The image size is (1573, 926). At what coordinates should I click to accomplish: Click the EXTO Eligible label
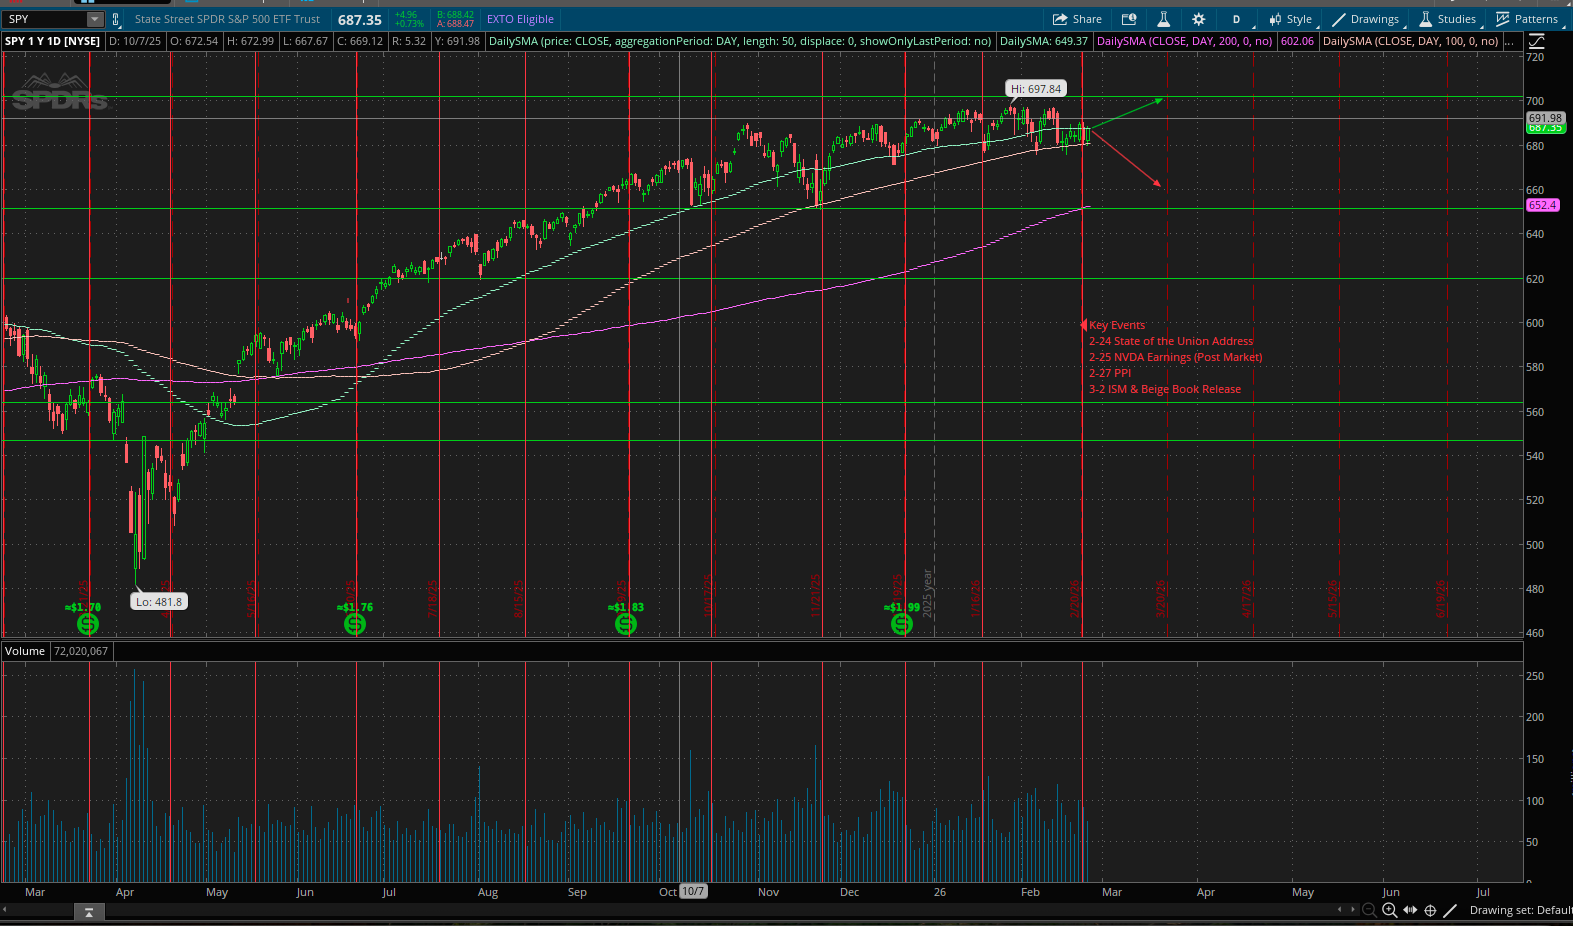click(x=520, y=19)
